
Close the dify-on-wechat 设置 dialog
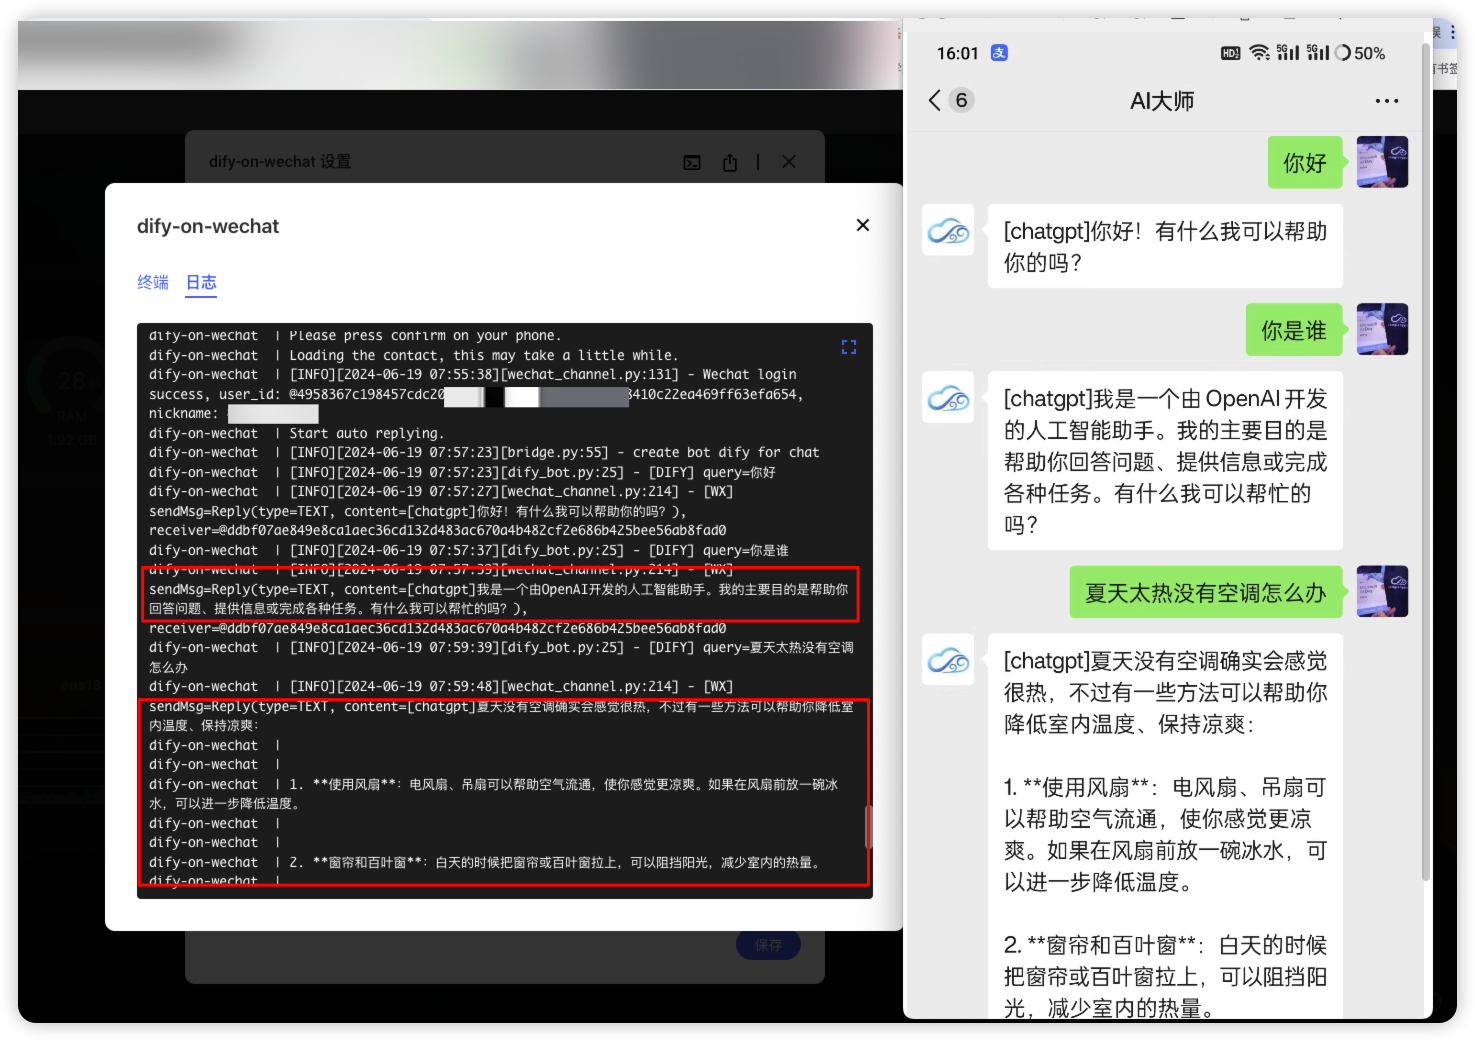[789, 162]
